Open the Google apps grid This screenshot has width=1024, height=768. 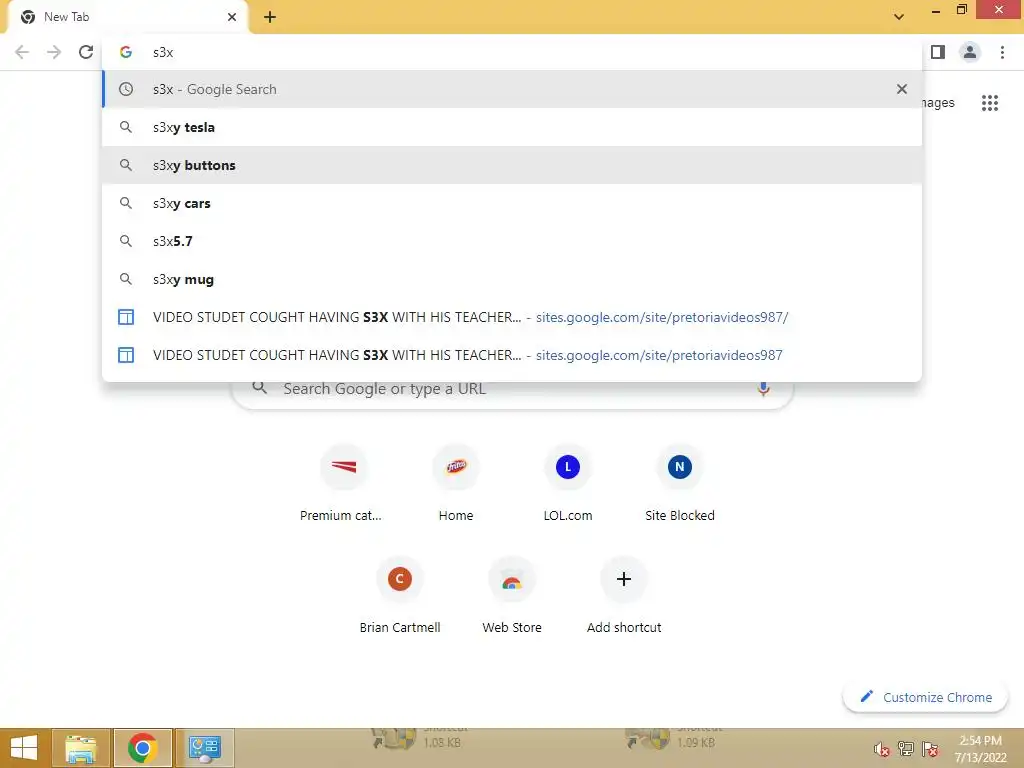point(989,103)
